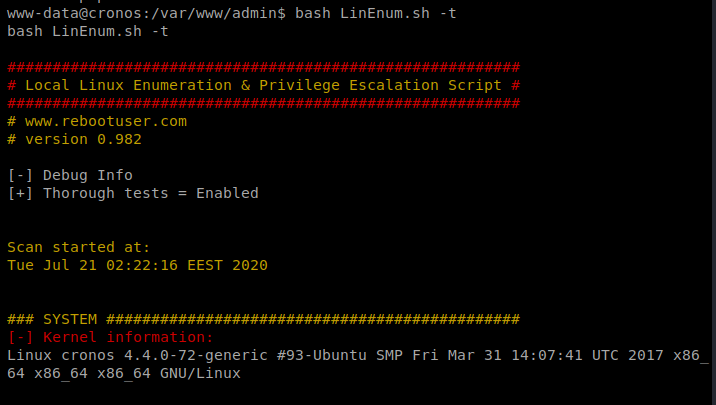716x405 pixels.
Task: Click the word 'Enabled' in thorough tests
Action: [227, 193]
